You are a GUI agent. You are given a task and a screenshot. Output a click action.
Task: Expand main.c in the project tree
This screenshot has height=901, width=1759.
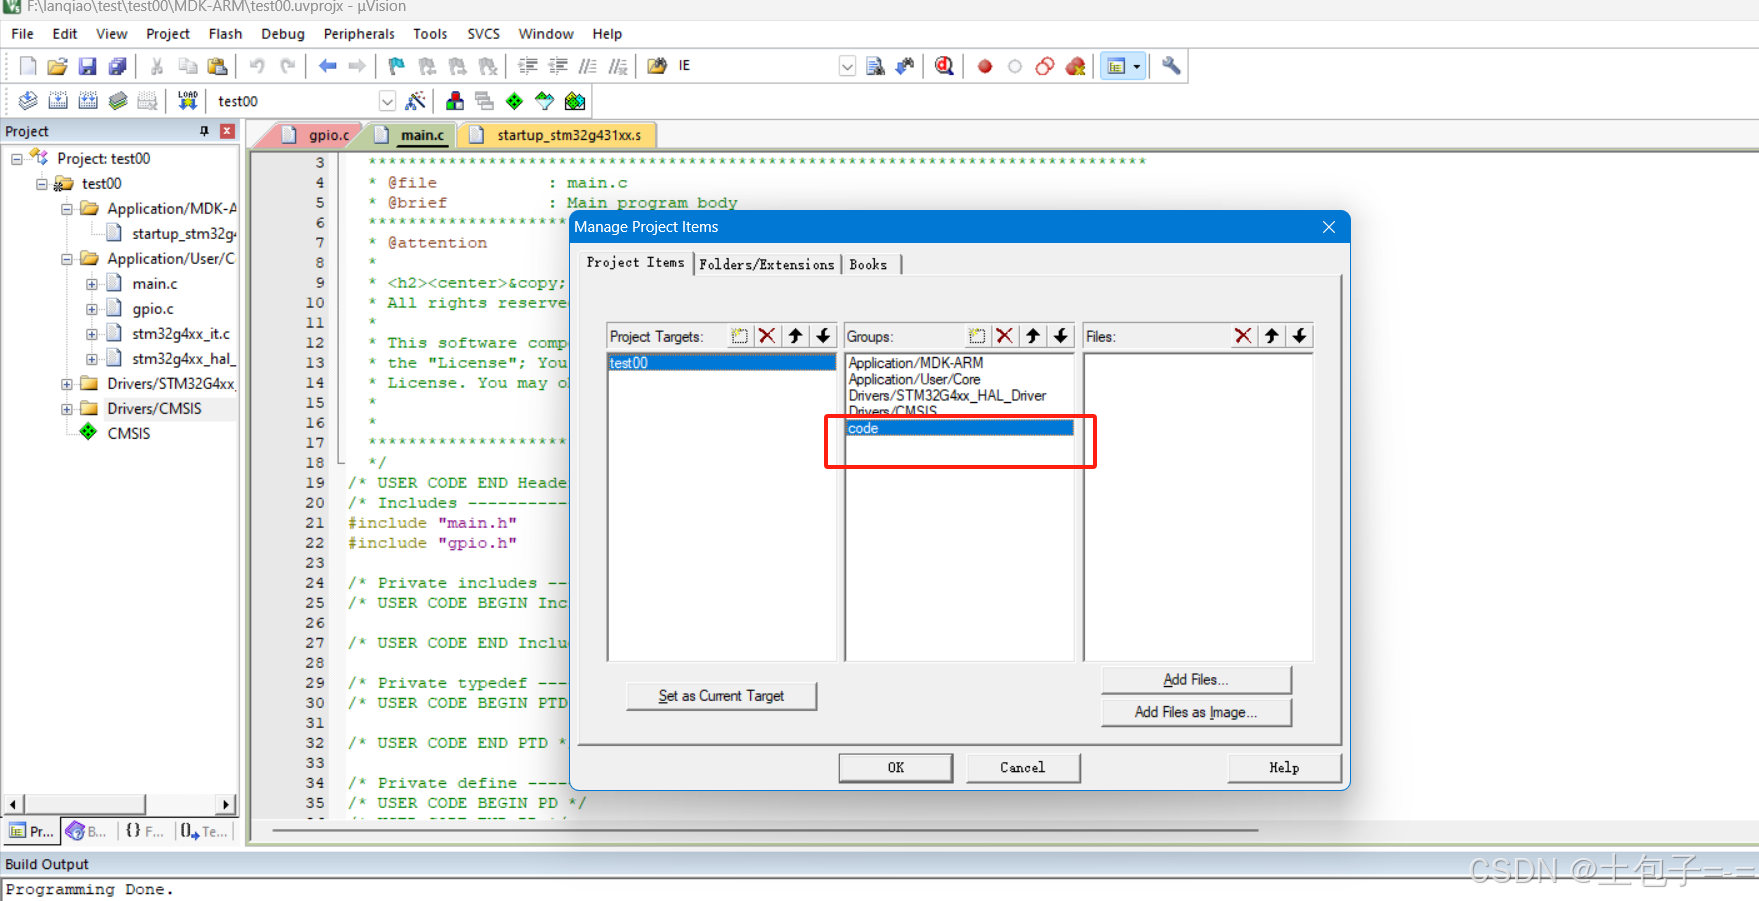coord(92,284)
